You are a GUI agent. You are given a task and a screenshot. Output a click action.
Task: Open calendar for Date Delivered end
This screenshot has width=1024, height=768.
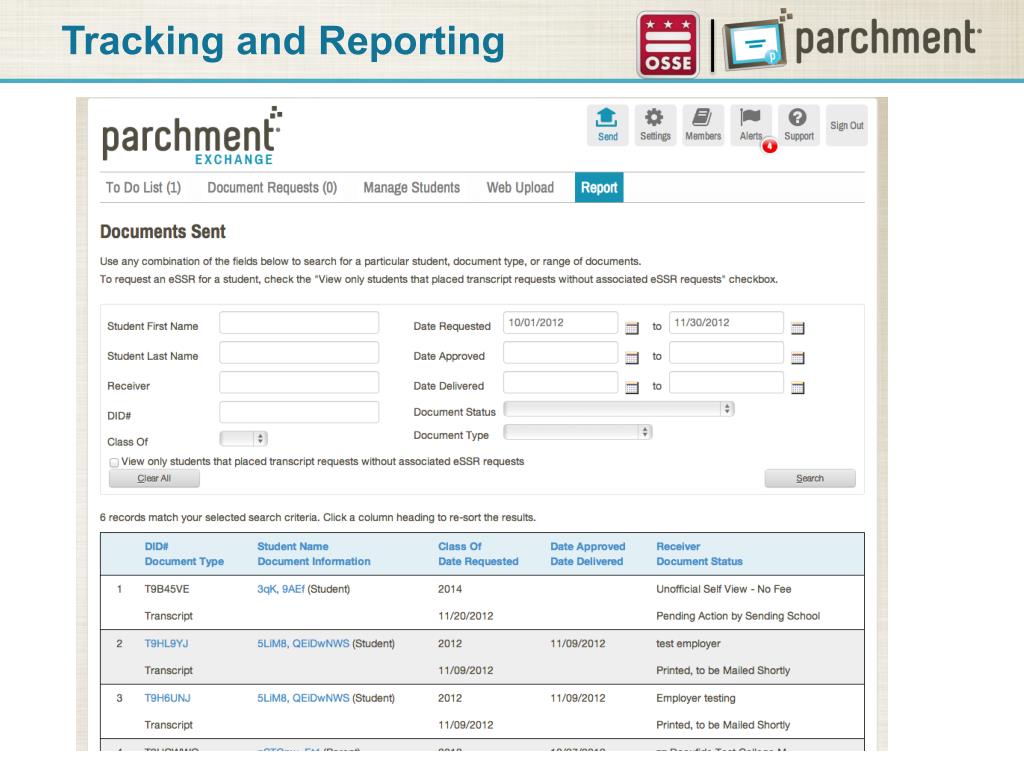797,388
